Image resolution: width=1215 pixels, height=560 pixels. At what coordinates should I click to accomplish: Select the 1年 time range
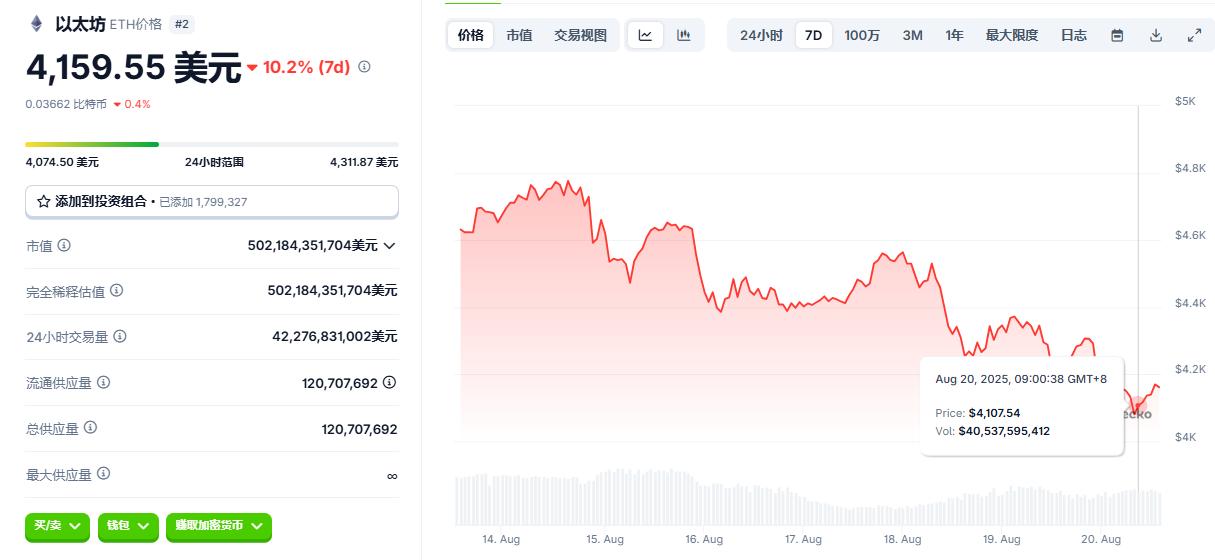(x=954, y=35)
